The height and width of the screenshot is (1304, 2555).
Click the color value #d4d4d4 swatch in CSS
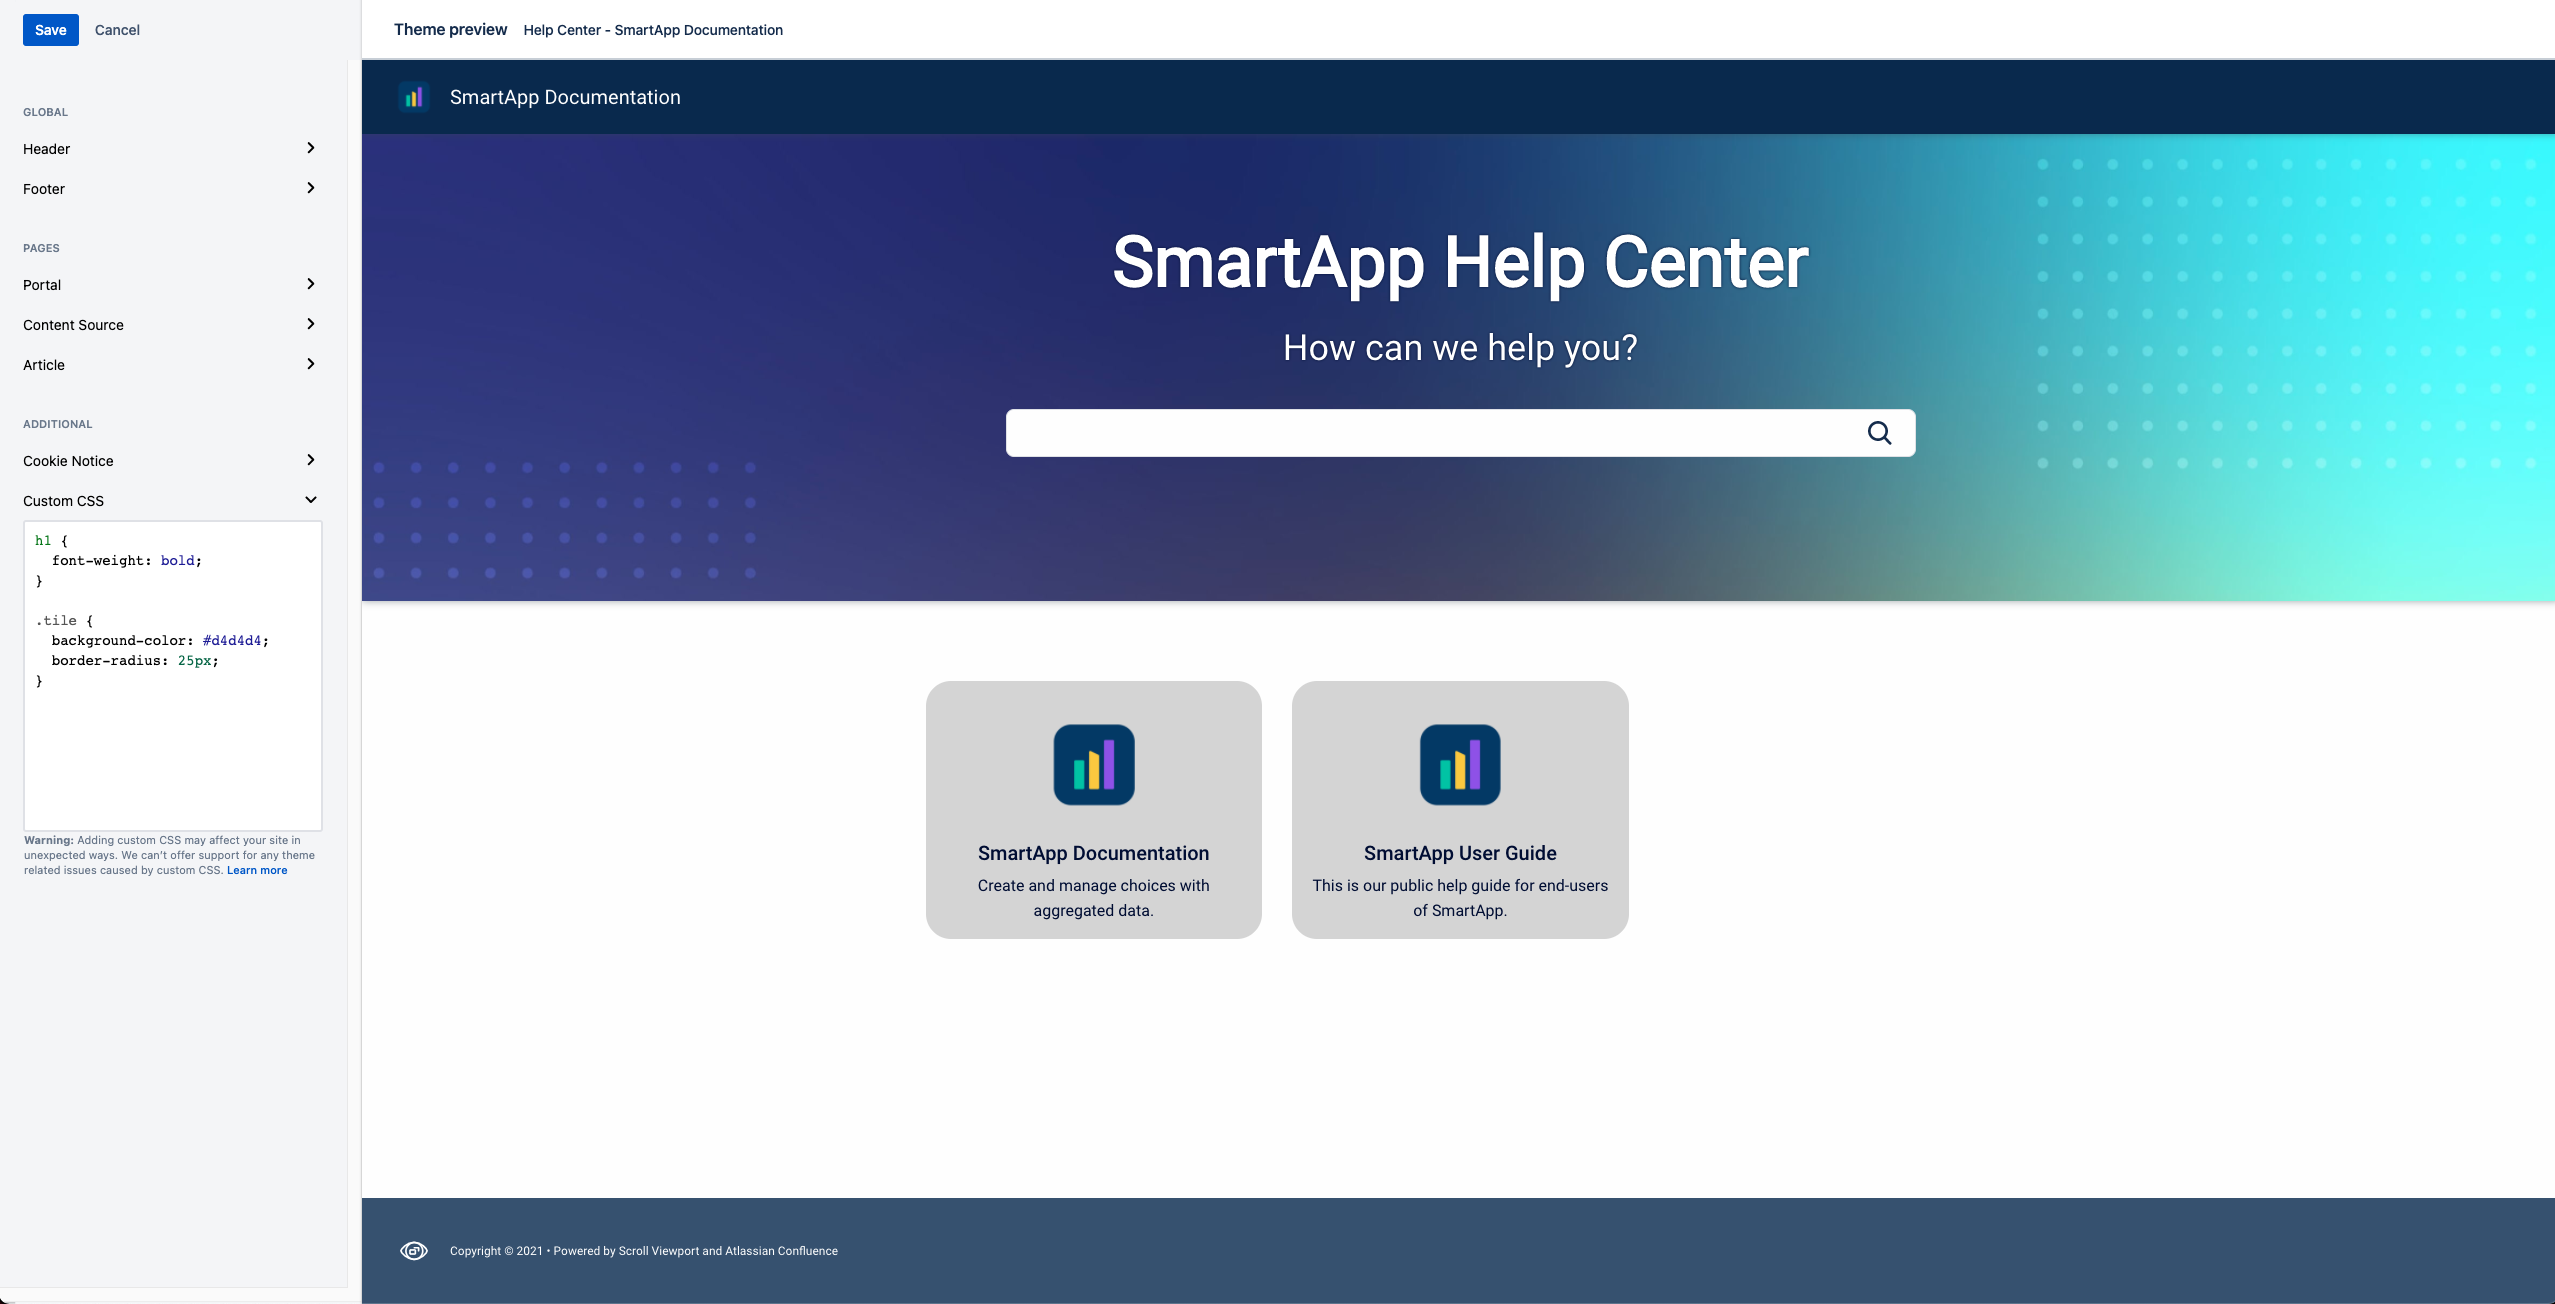(x=231, y=640)
